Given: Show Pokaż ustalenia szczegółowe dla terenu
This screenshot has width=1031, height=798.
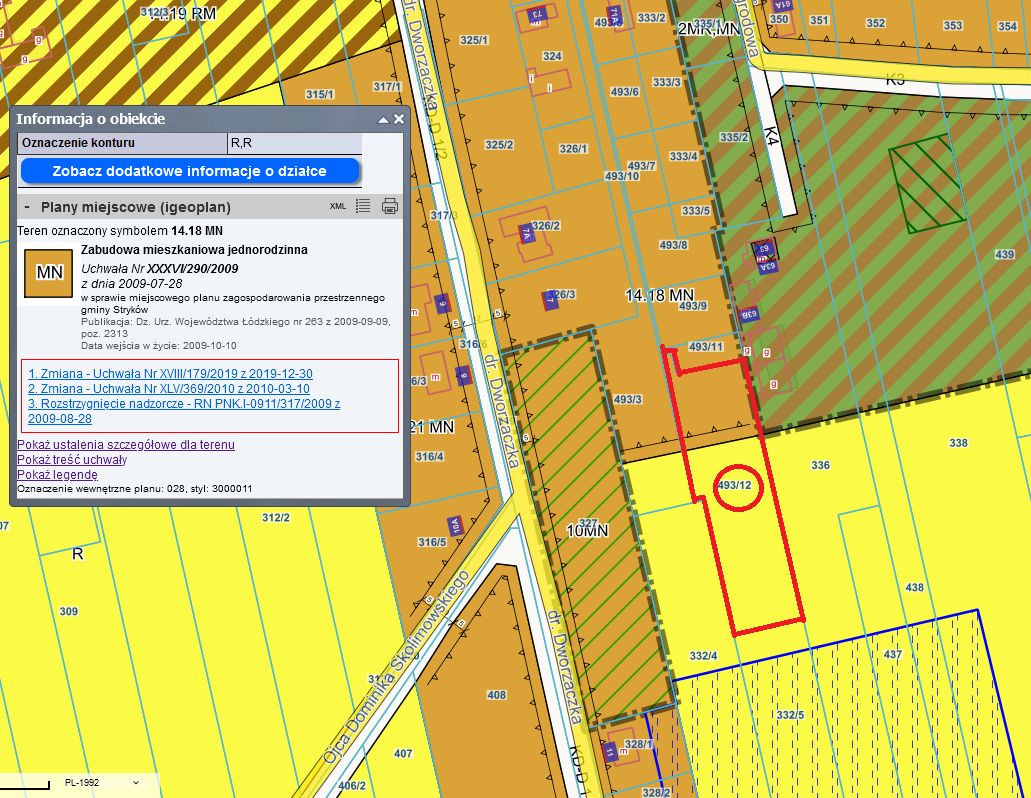Looking at the screenshot, I should pos(126,444).
